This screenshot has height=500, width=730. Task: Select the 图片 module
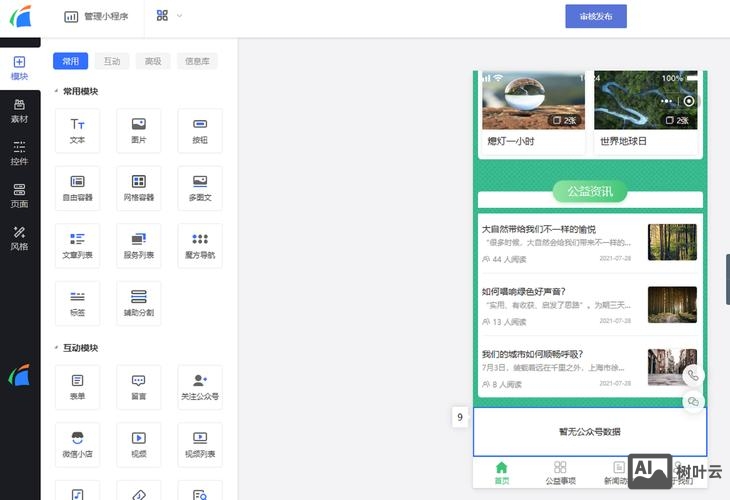(139, 131)
